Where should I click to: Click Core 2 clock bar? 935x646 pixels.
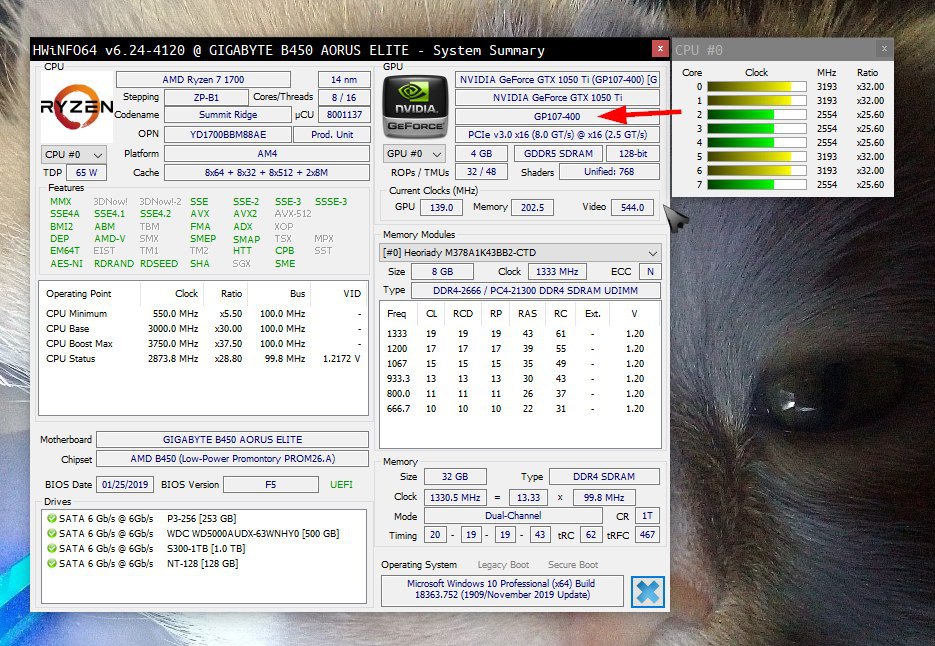[x=757, y=115]
